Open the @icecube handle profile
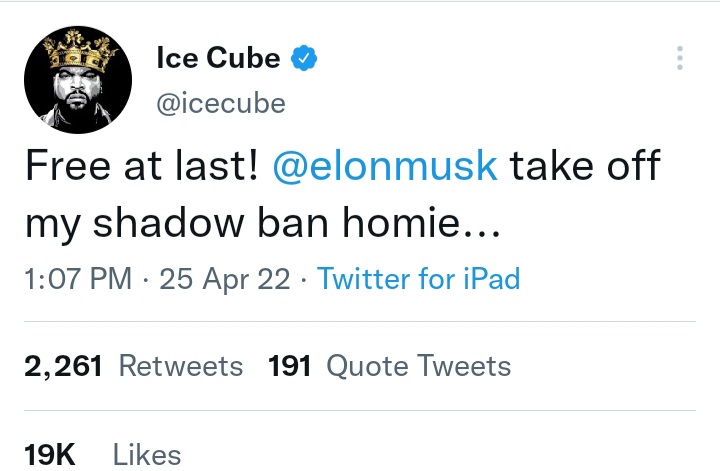720x471 pixels. (x=221, y=103)
